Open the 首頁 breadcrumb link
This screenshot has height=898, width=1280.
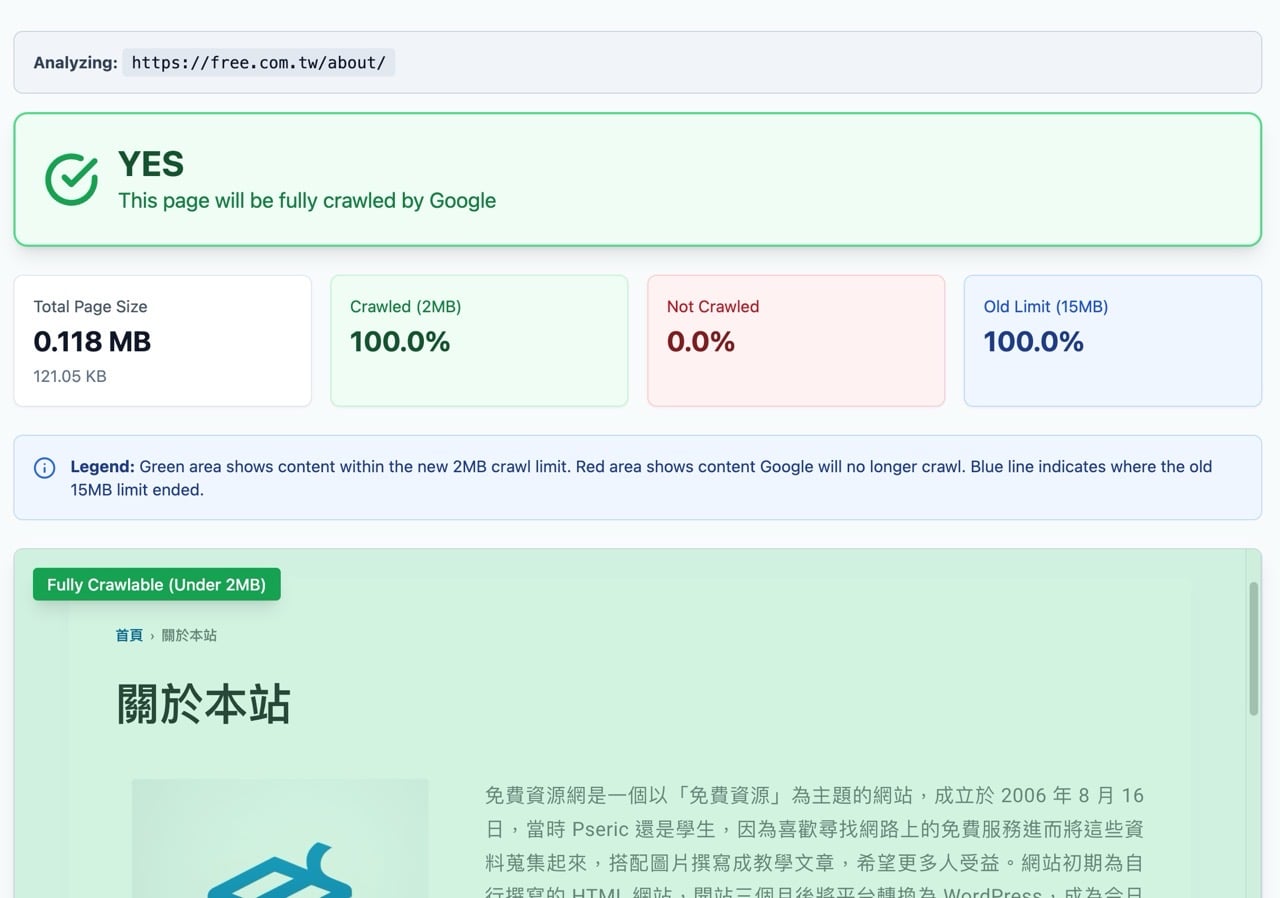pyautogui.click(x=129, y=634)
